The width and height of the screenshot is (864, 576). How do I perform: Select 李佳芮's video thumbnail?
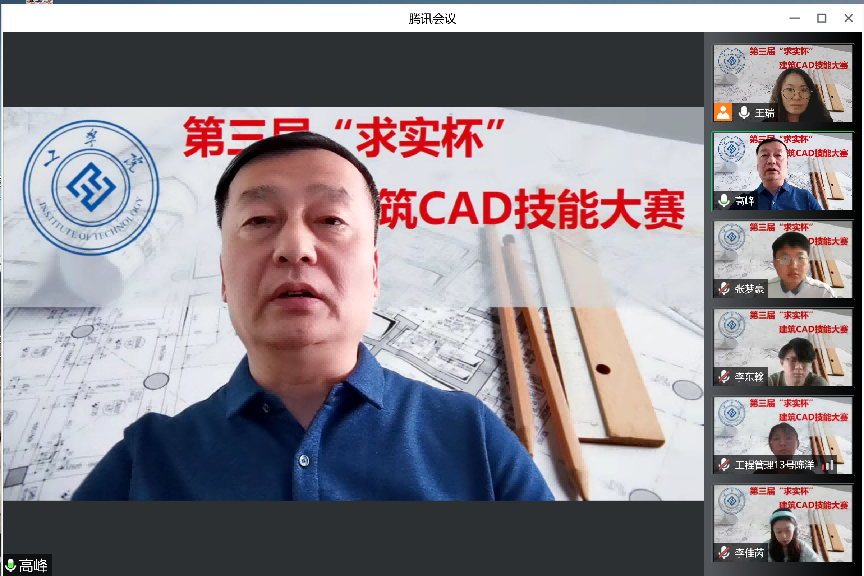tap(782, 518)
